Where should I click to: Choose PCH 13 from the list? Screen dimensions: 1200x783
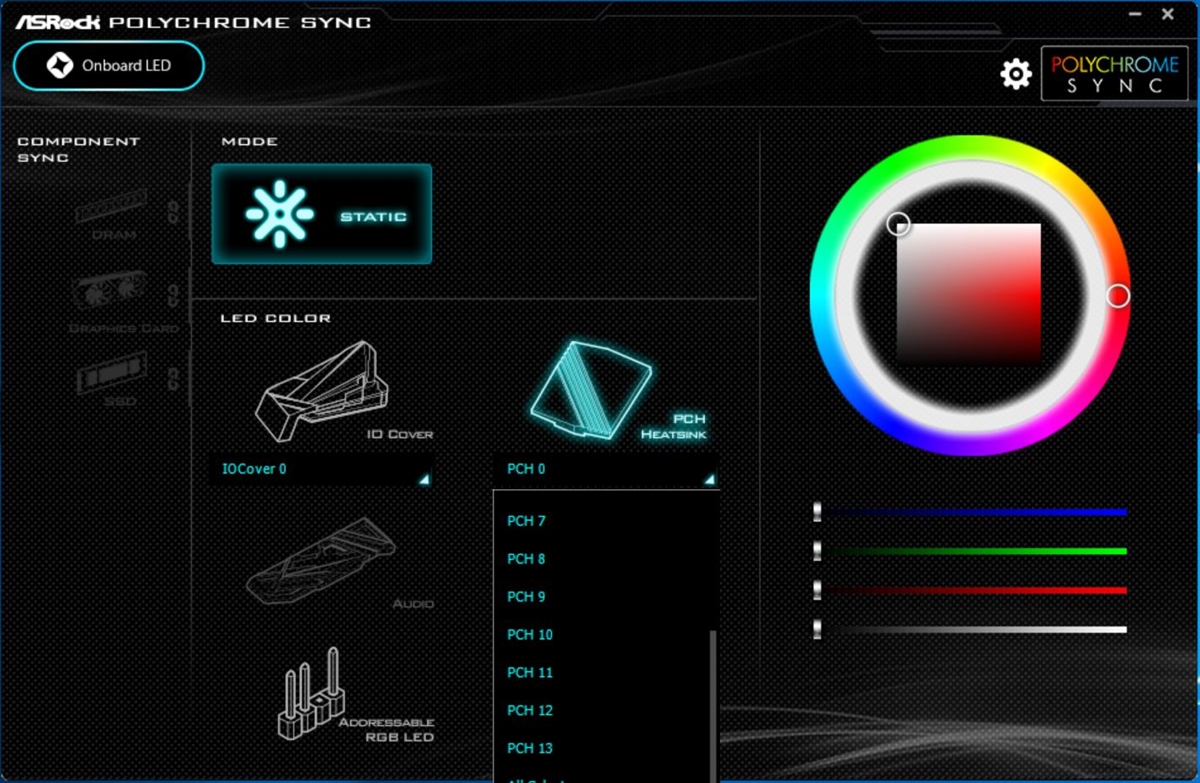(x=529, y=749)
